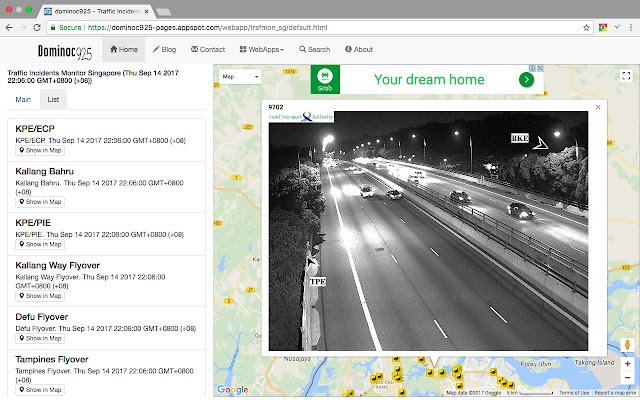
Task: Switch to the List tab
Action: [x=53, y=99]
